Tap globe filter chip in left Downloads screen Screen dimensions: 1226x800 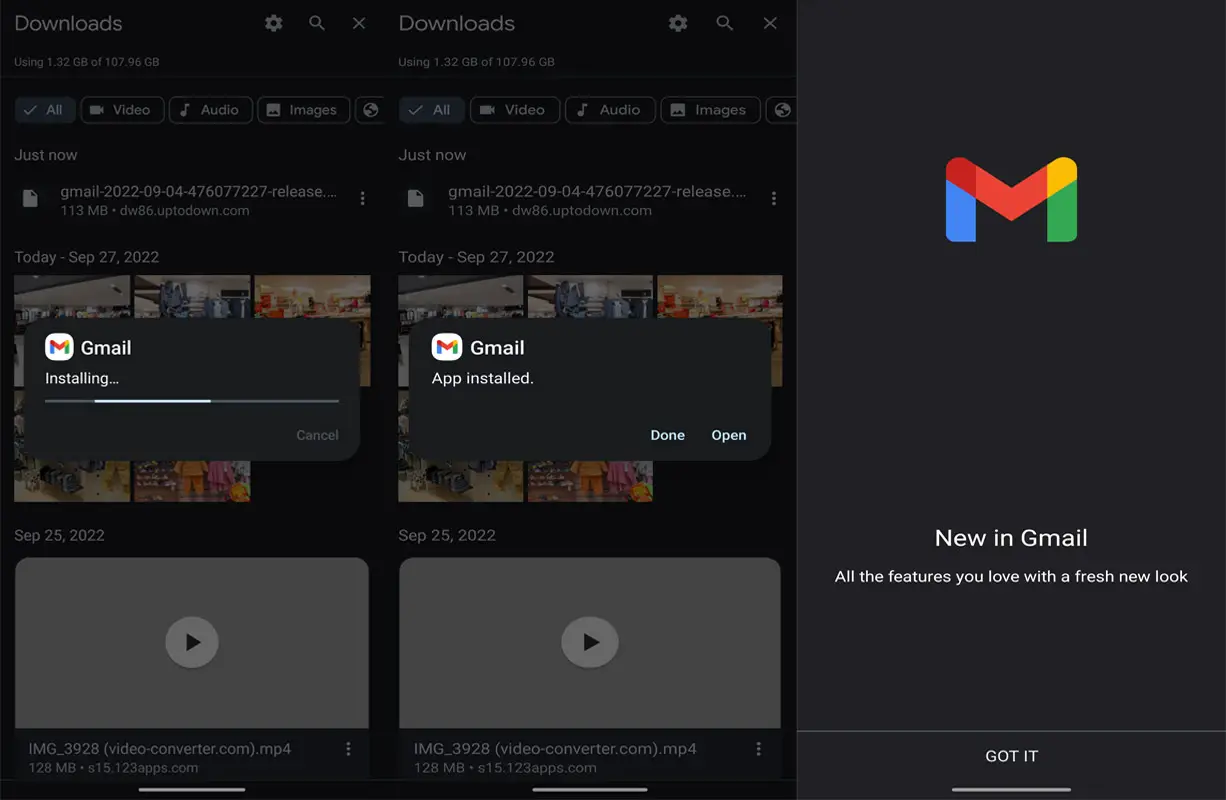pyautogui.click(x=370, y=110)
